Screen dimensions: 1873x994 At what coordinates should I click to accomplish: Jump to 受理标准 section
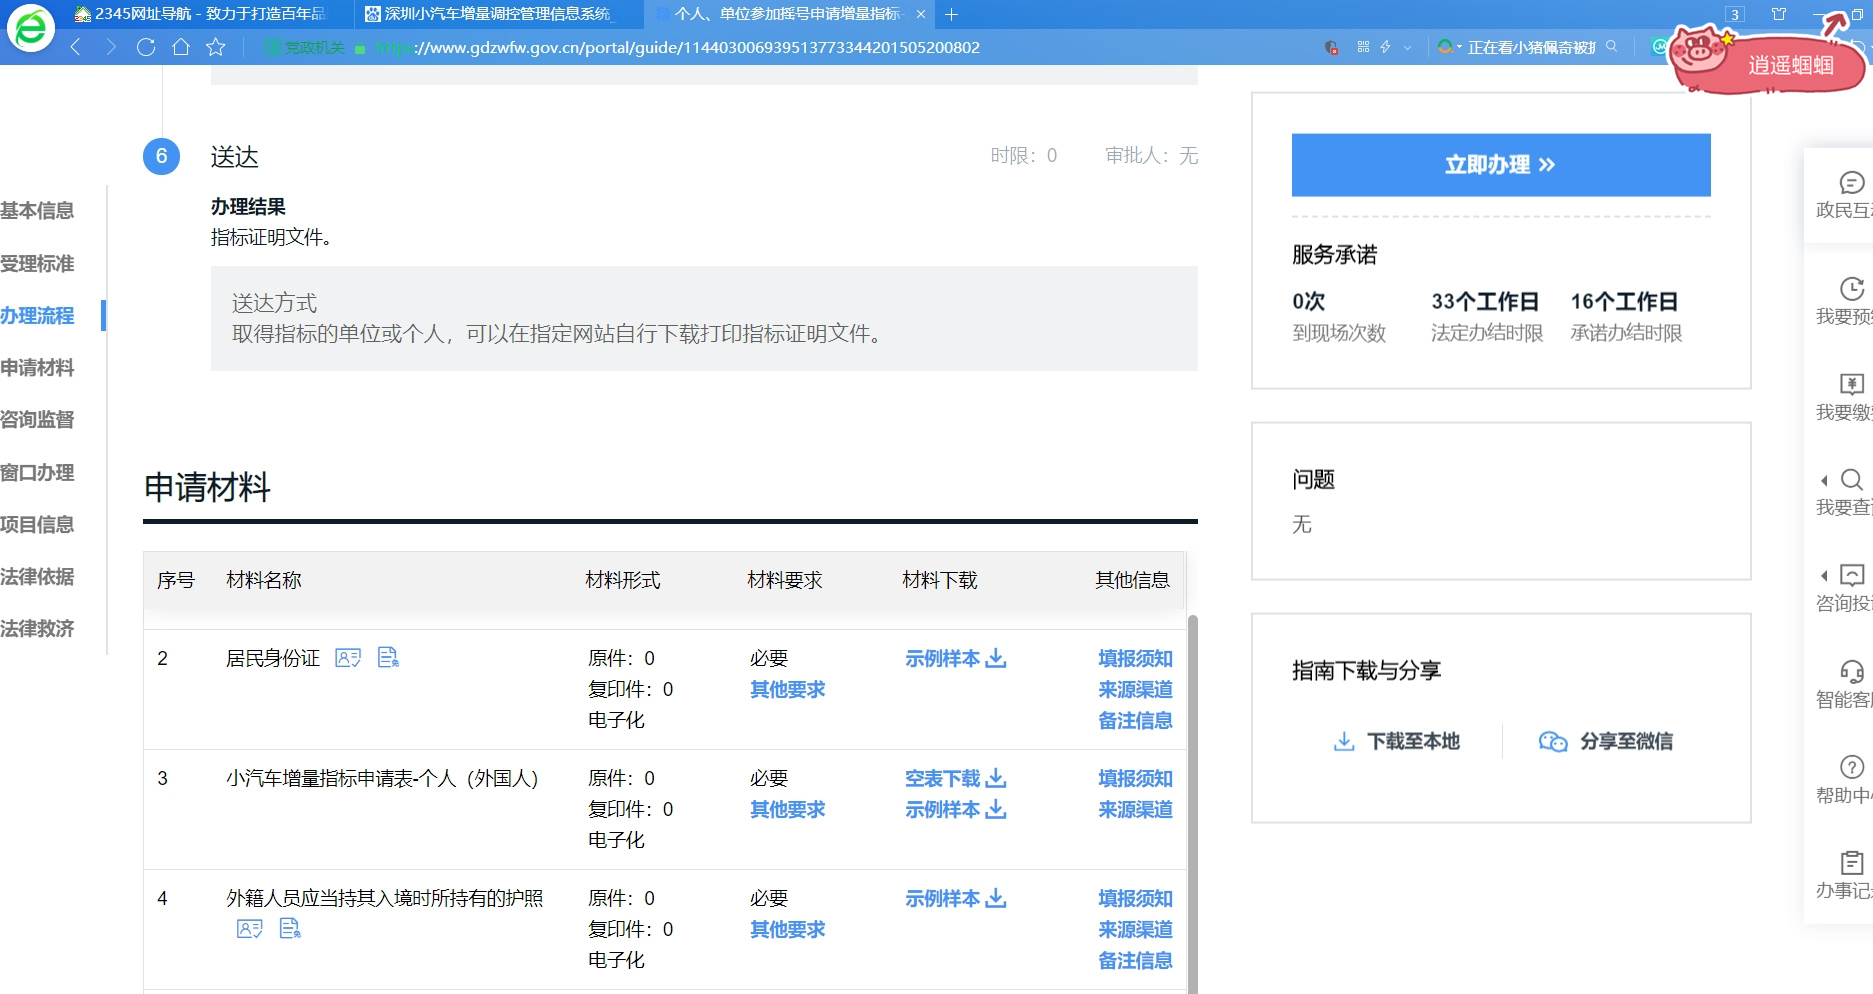[37, 264]
